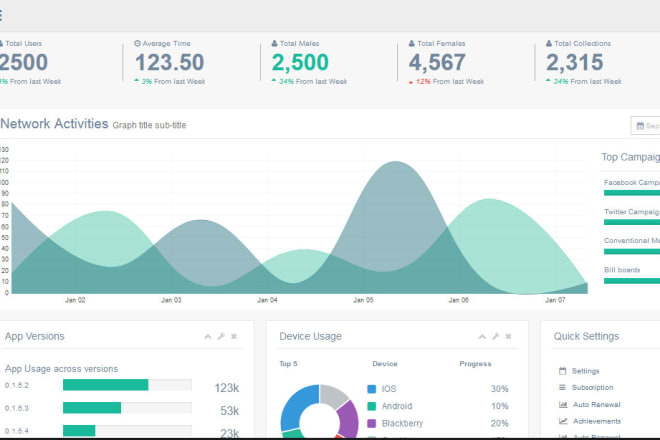Open Achievements in Quick Settings
The height and width of the screenshot is (440, 660).
pos(597,421)
